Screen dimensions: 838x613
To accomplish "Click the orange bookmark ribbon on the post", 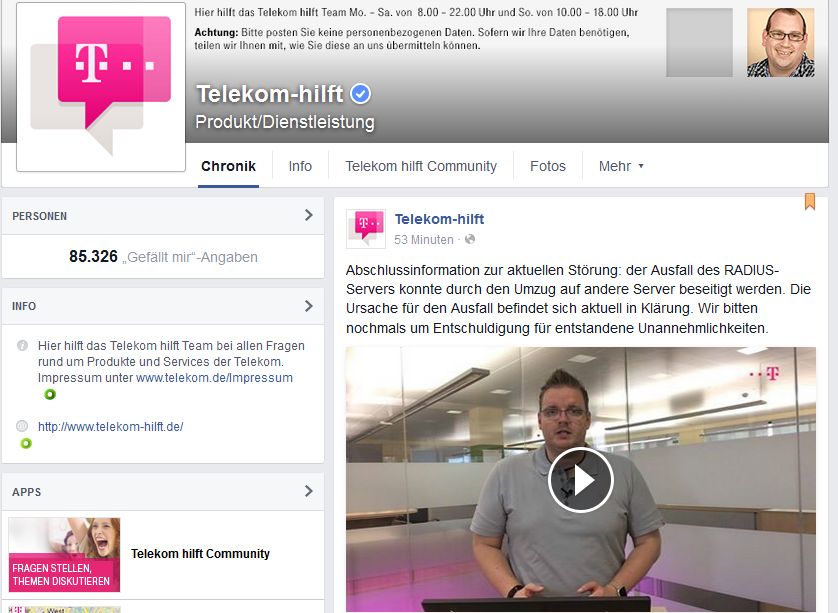I will pos(810,201).
